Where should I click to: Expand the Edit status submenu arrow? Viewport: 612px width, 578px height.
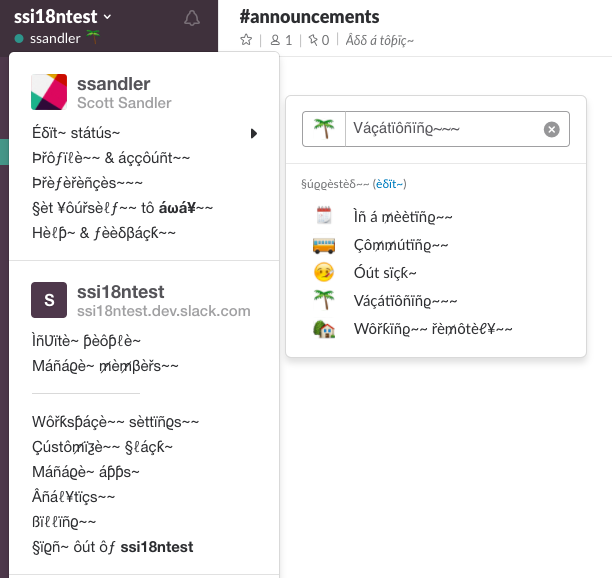click(x=254, y=133)
